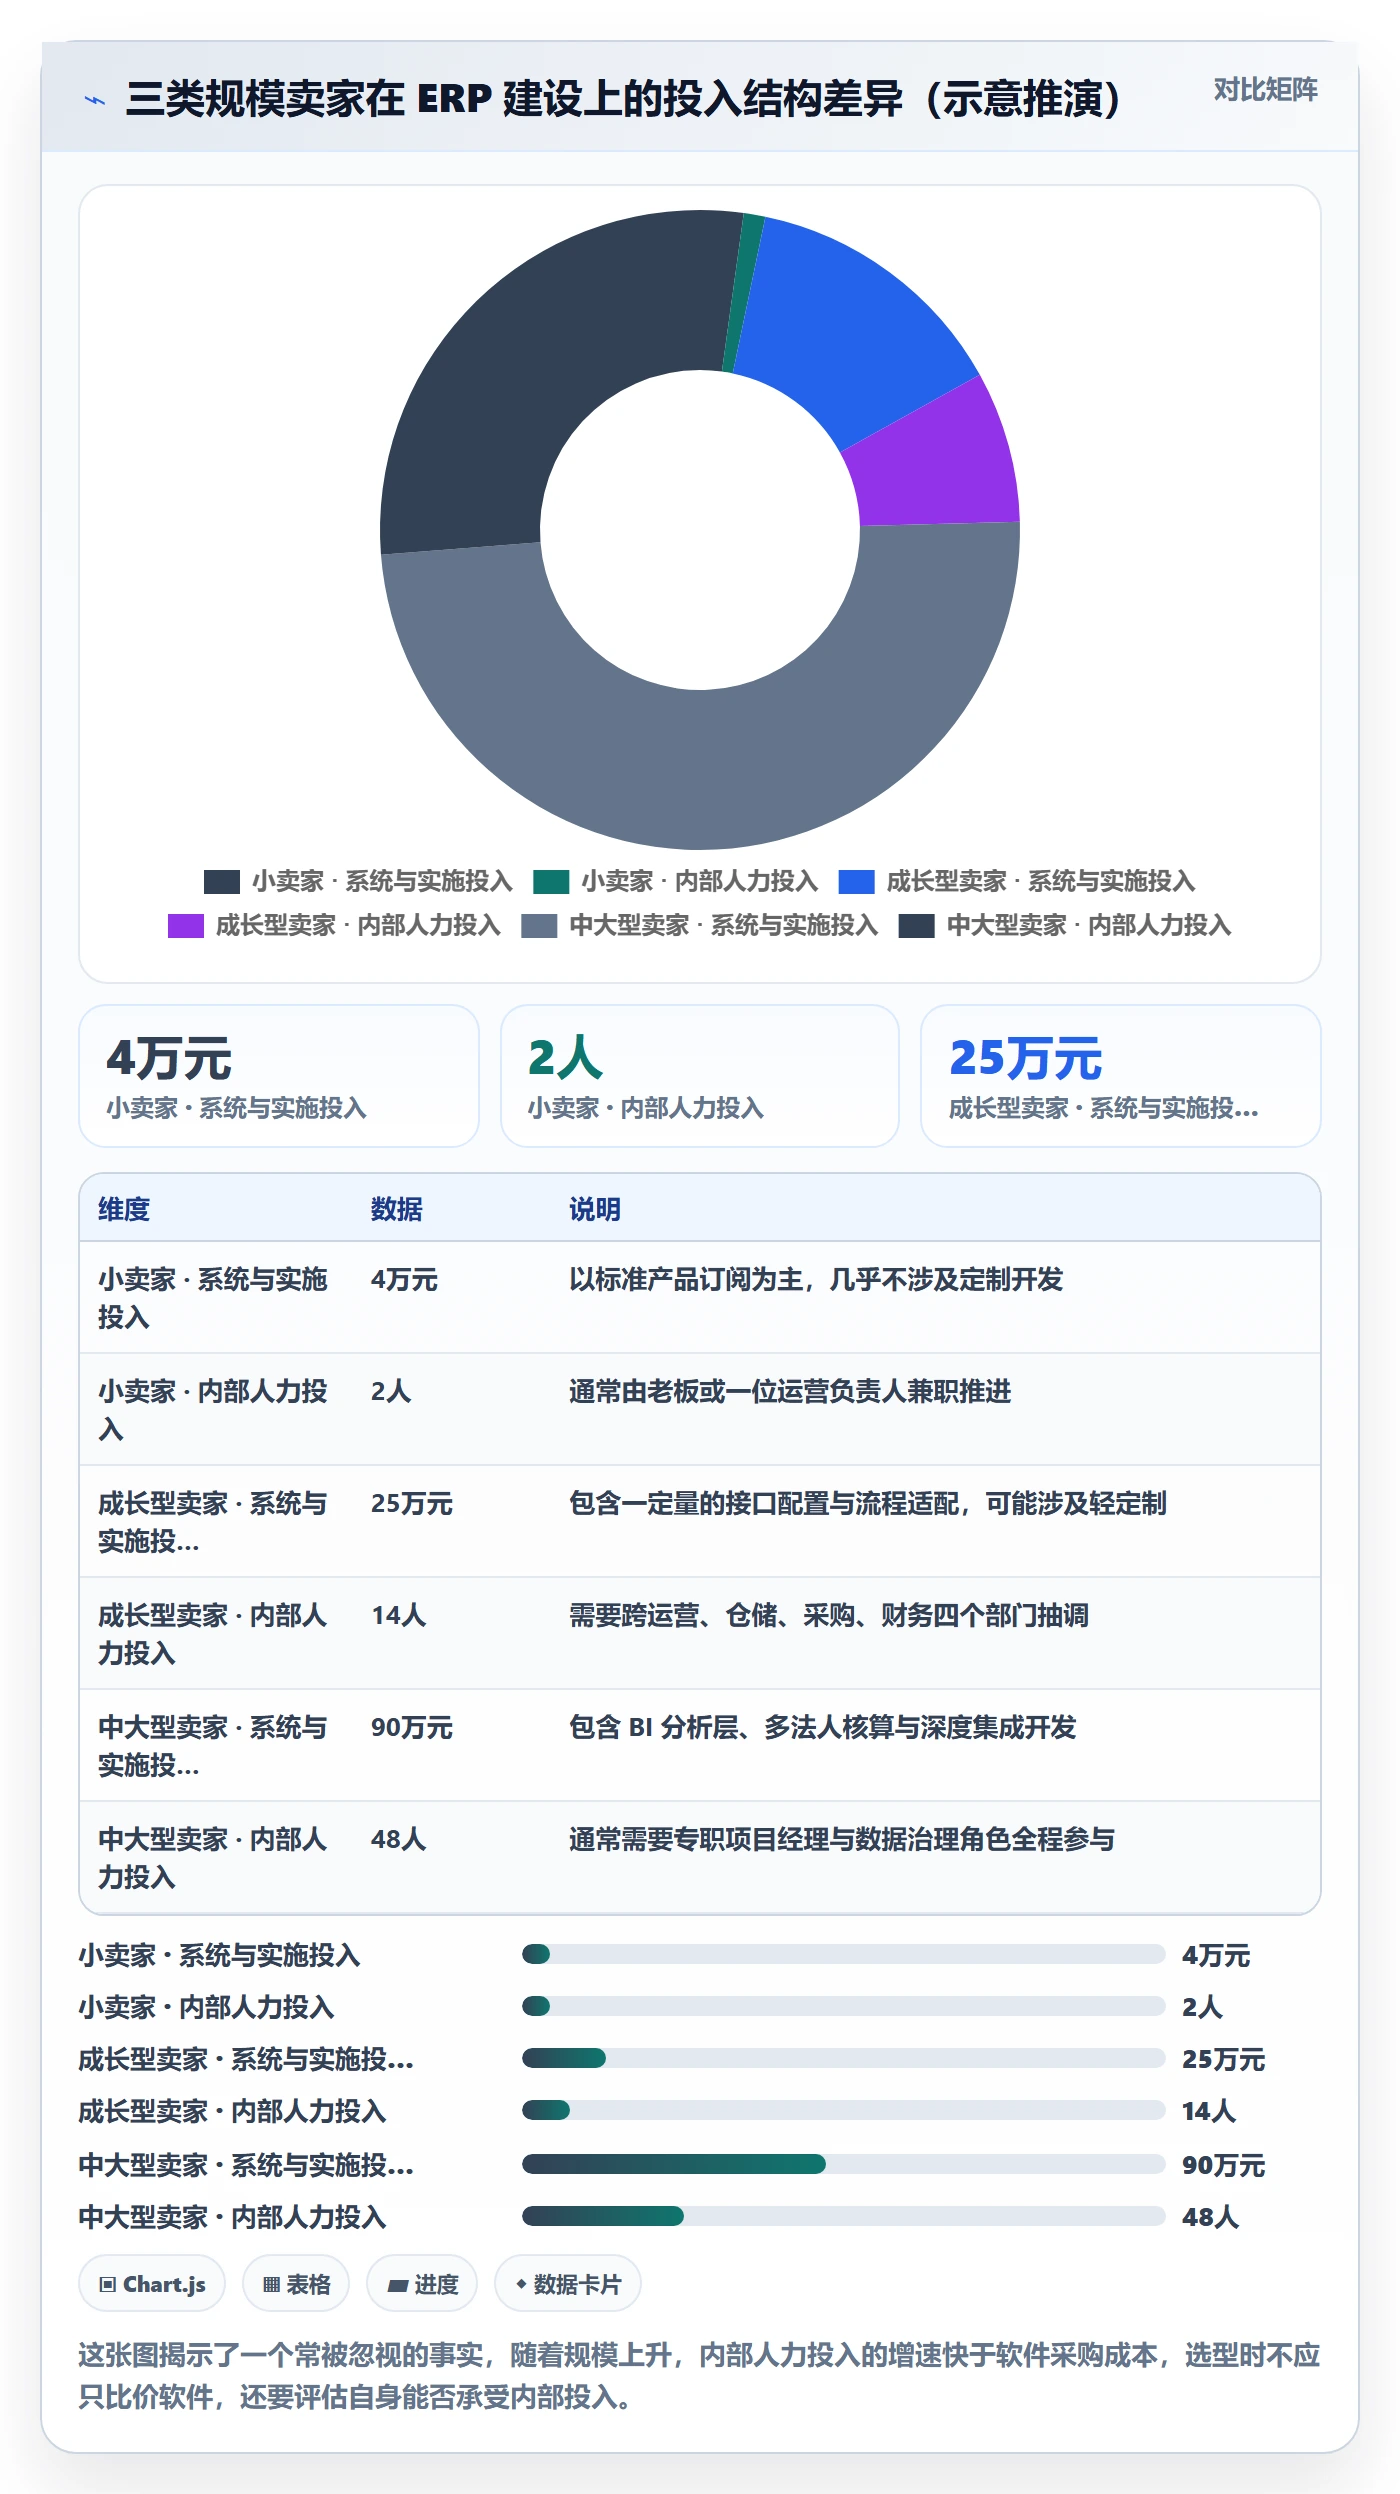Toggle legend swatch for 成长型卖家 · 内部人力投入
The image size is (1400, 2494).
(x=185, y=925)
